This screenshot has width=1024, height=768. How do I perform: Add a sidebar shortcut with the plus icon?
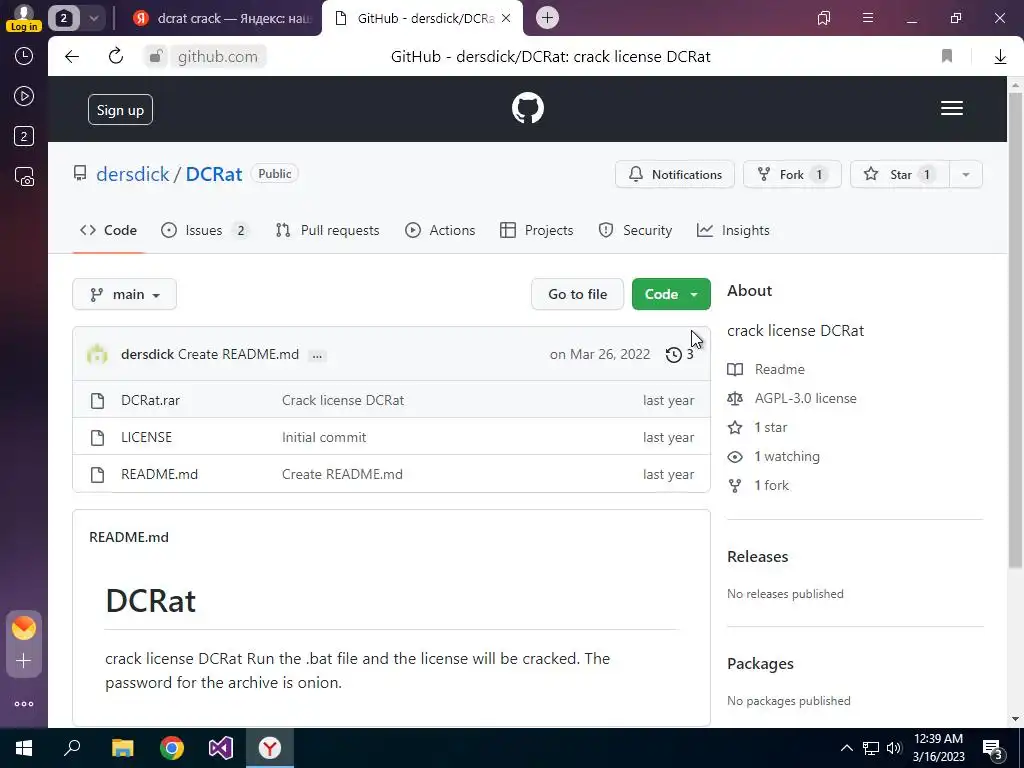24,661
